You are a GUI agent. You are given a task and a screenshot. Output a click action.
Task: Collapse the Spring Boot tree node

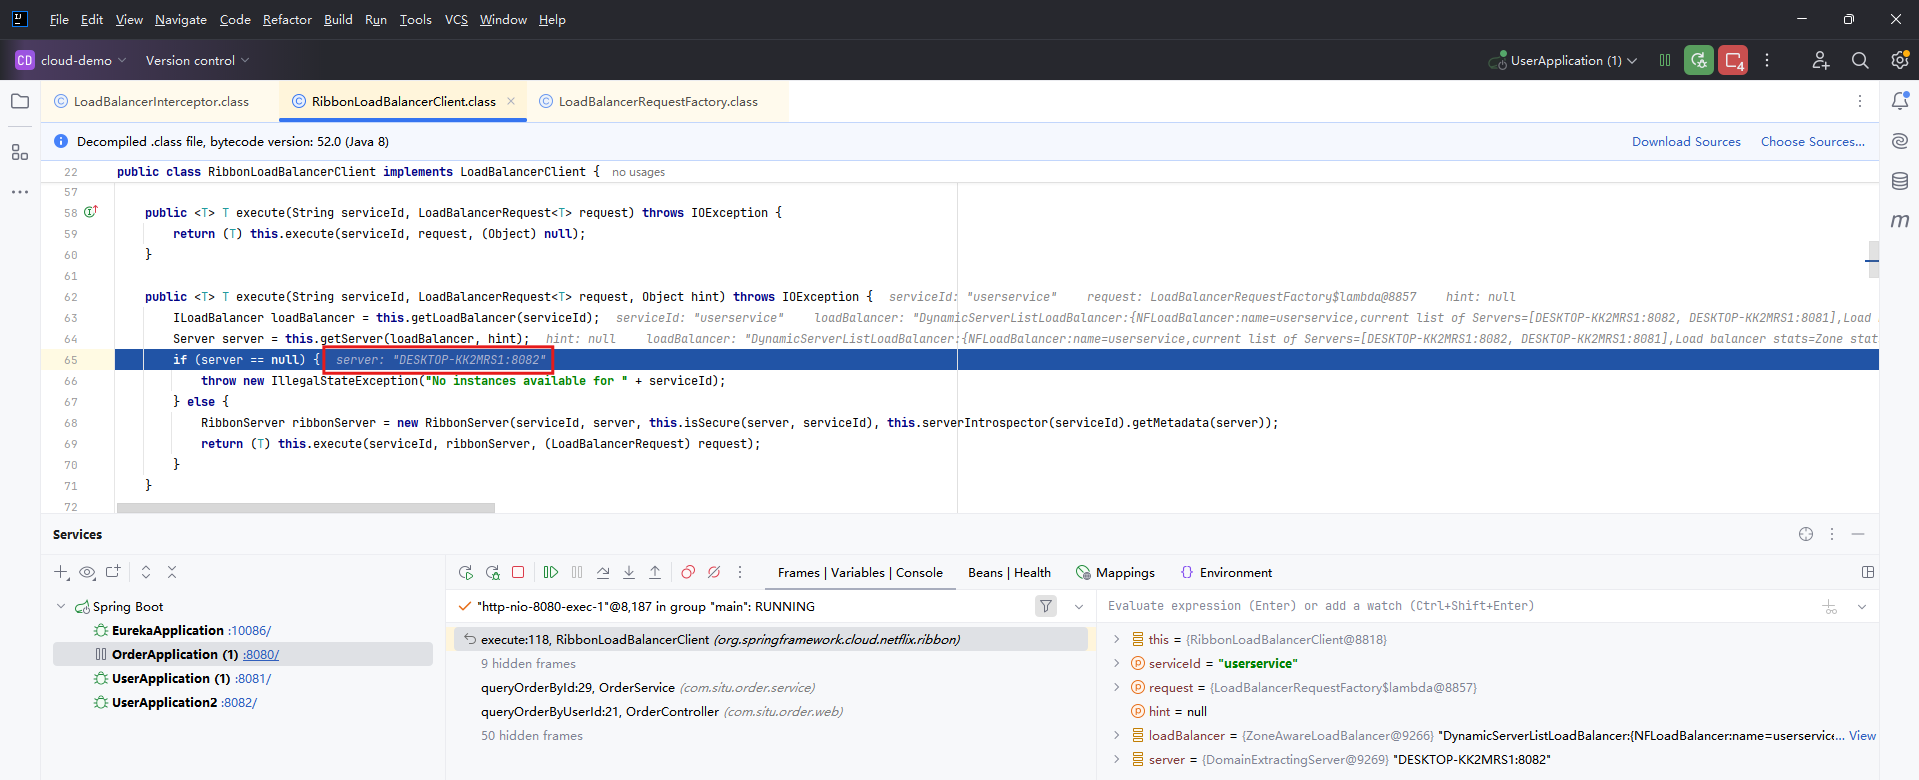coord(61,606)
